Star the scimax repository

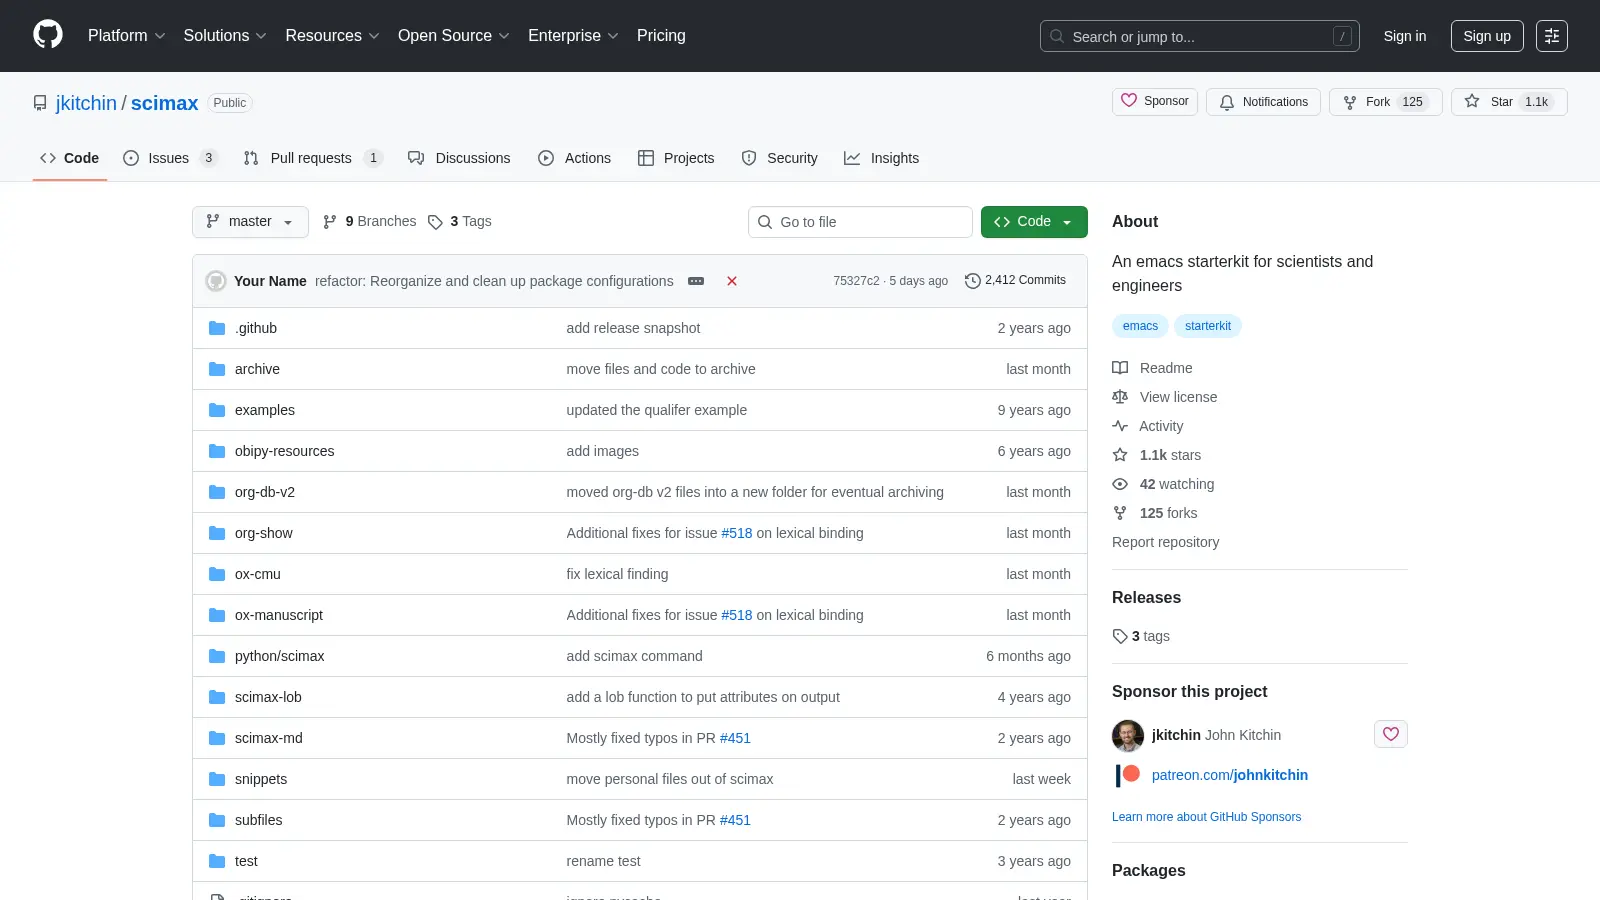tap(1509, 102)
